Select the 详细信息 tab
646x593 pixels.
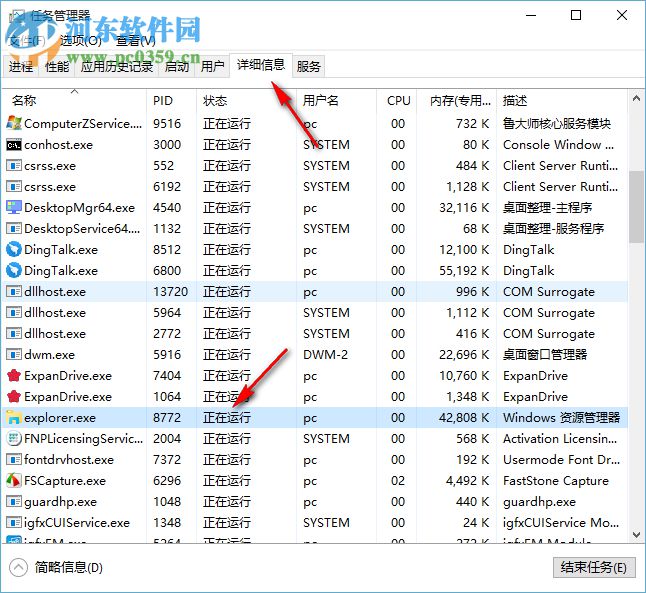[261, 65]
